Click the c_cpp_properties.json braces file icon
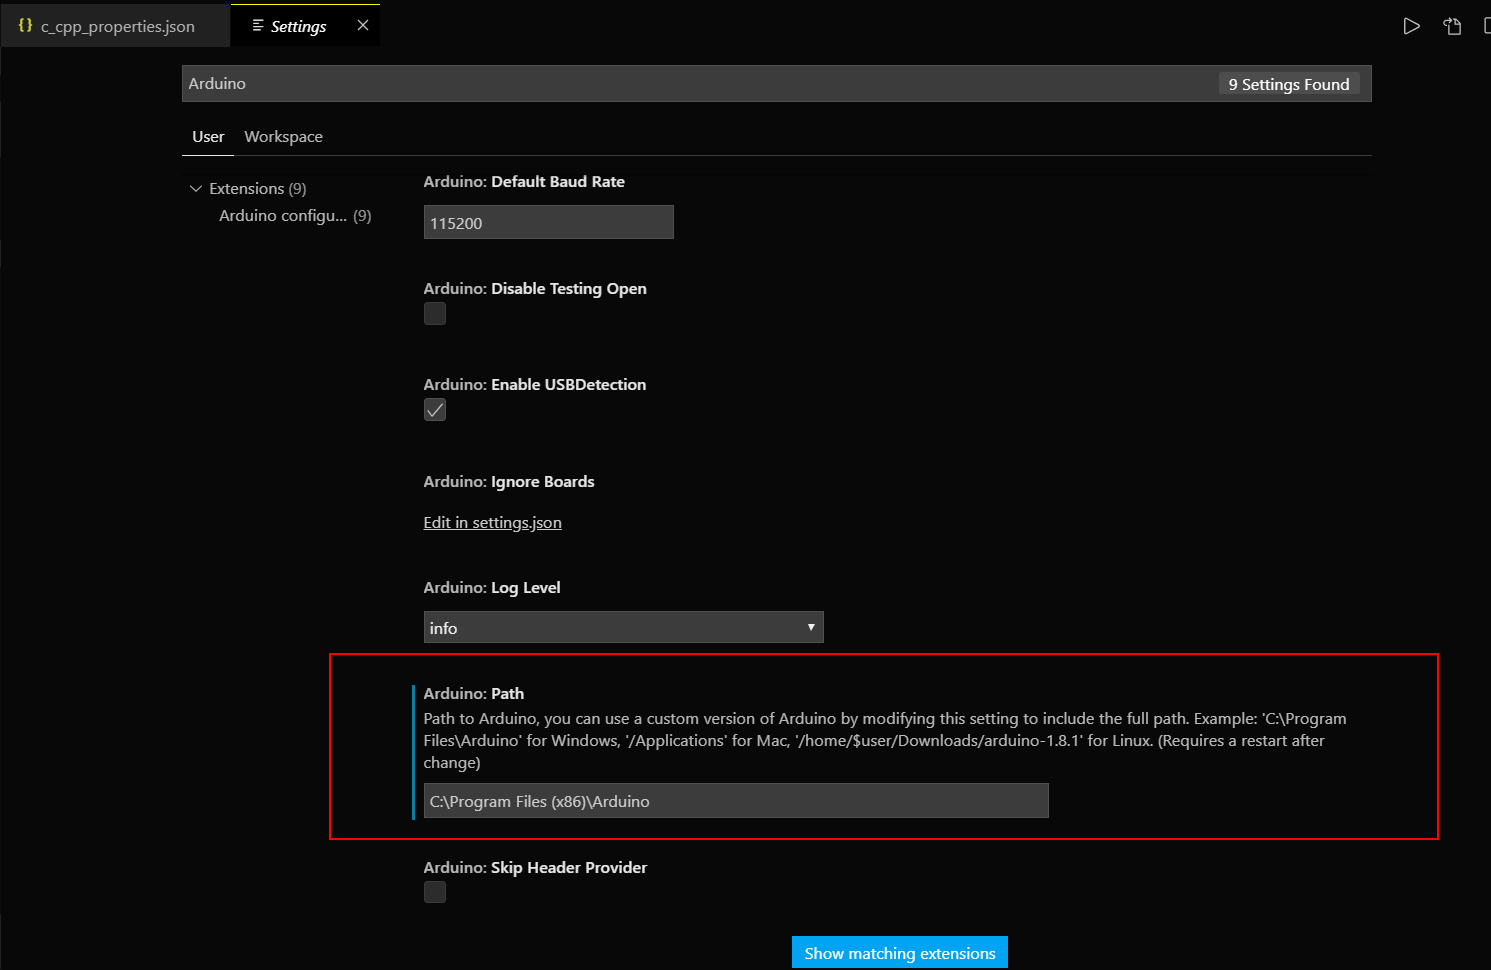Screen dimensions: 1491x970 click(26, 25)
